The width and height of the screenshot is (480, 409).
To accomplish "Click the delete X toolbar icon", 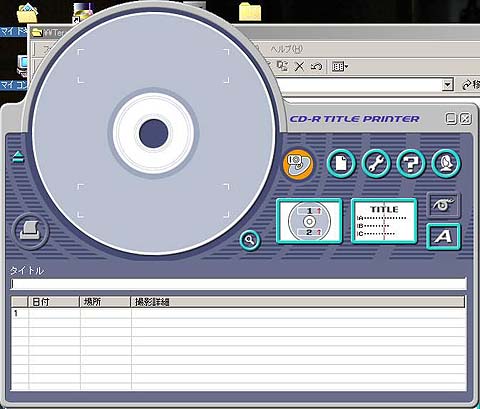I will click(299, 67).
